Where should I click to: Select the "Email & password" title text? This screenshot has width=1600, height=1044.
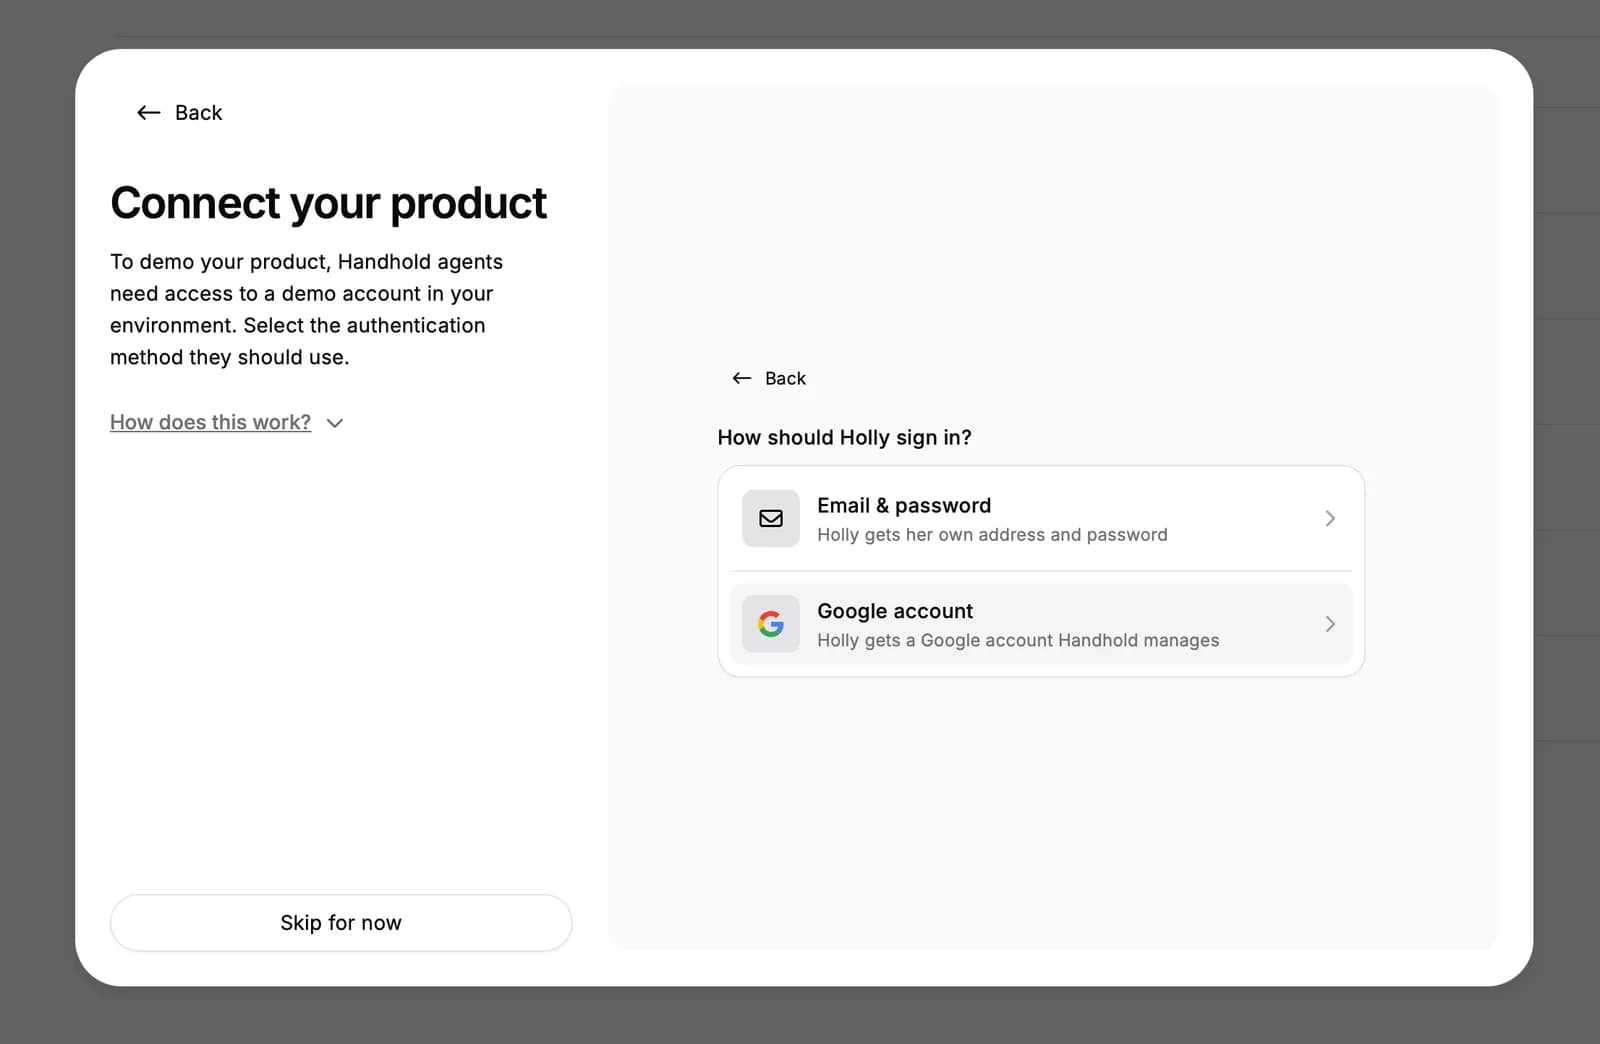click(x=904, y=505)
